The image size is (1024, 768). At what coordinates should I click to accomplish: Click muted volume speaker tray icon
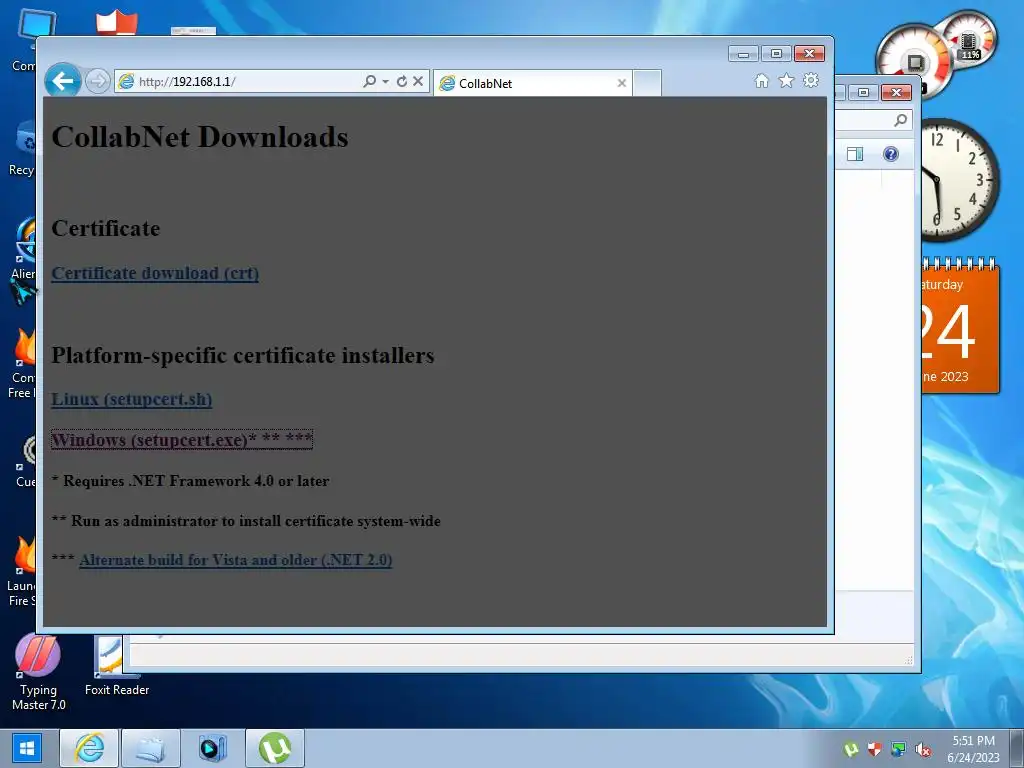click(923, 749)
